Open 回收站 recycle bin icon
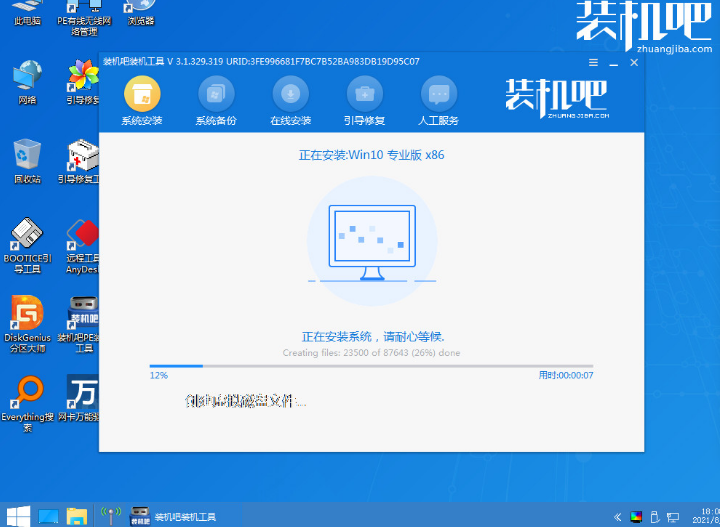The image size is (720, 527). [27, 162]
